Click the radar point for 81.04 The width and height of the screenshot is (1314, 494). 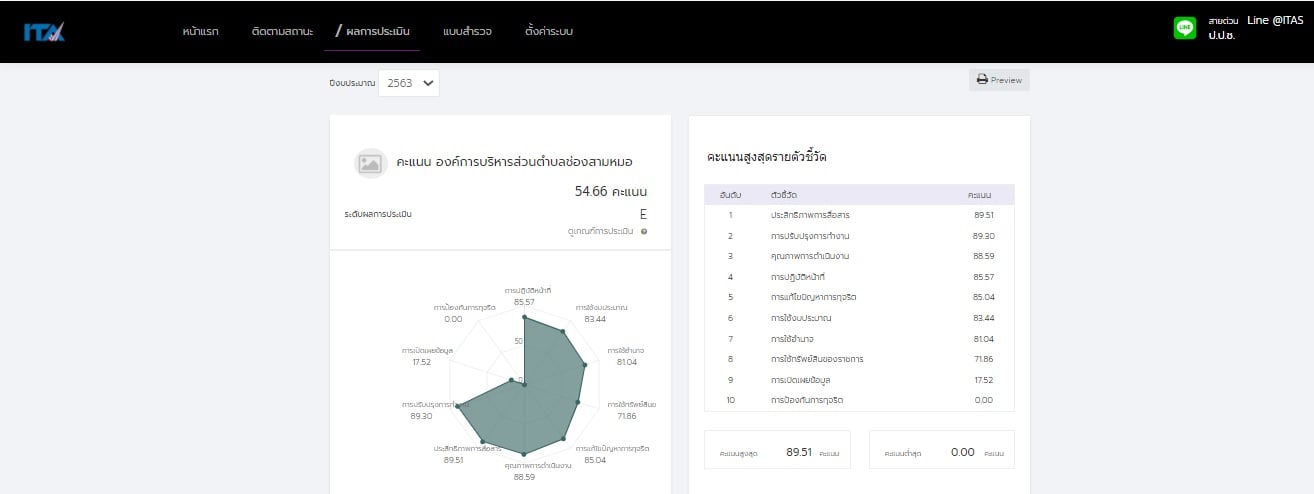point(585,366)
